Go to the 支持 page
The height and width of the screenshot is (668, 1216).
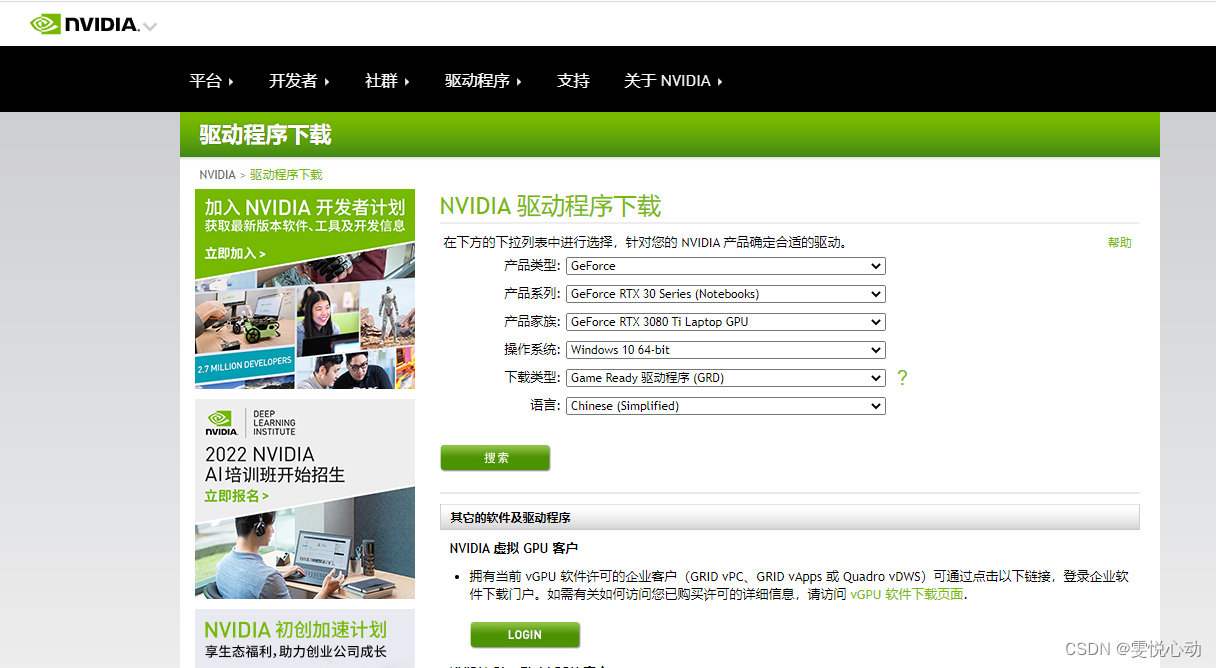click(573, 81)
